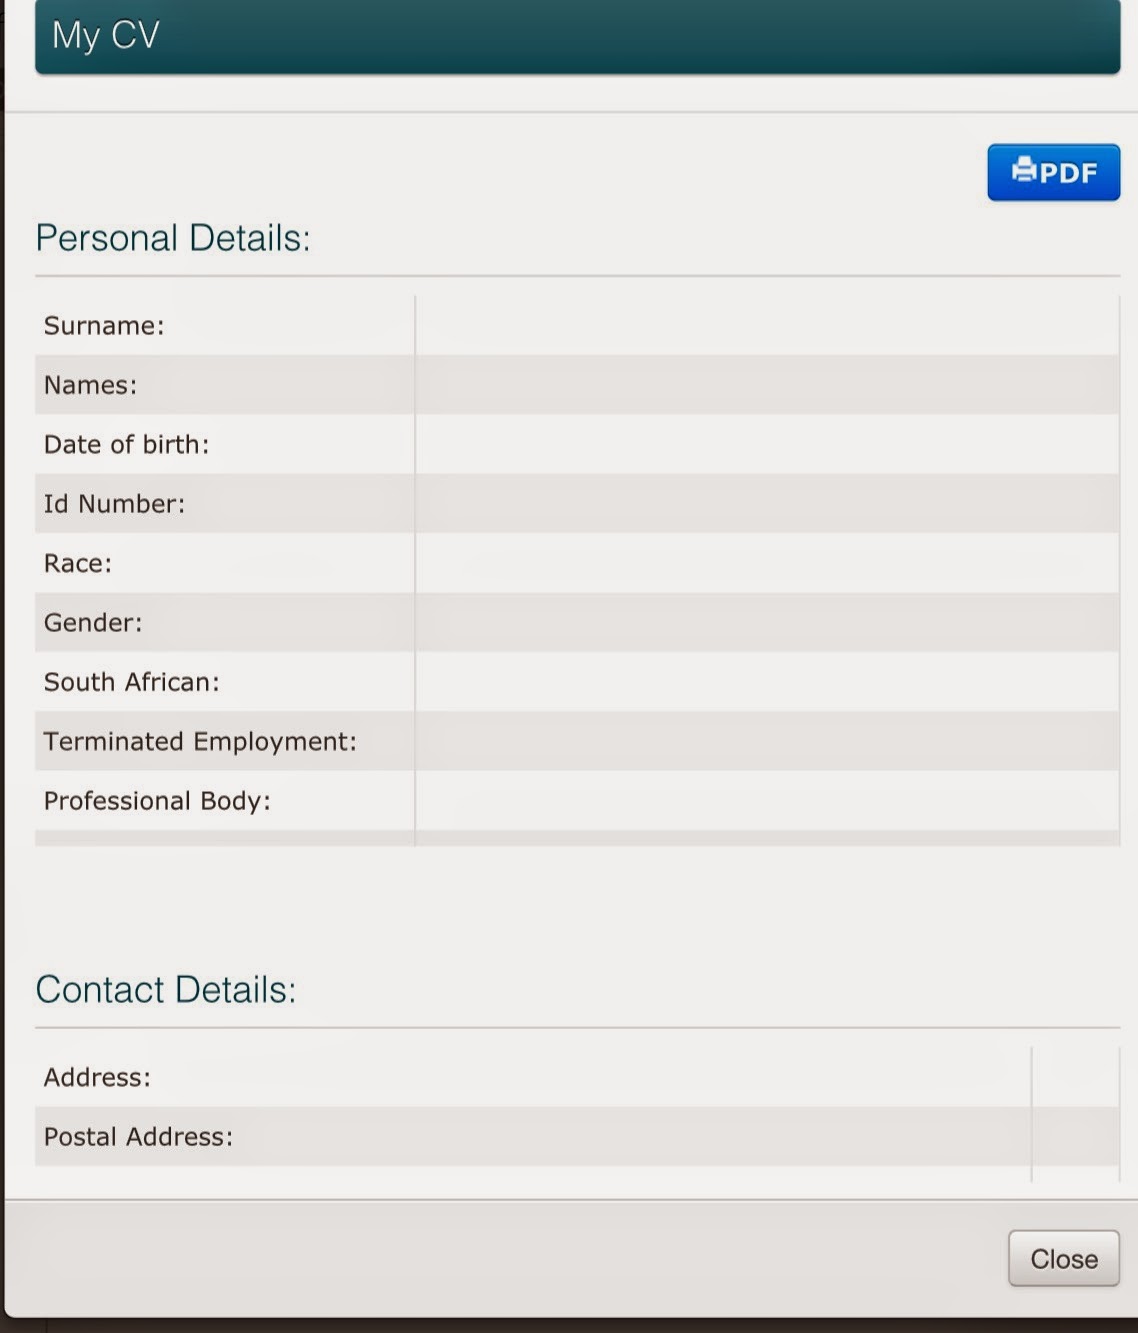Click the Terminated Employment row label
The height and width of the screenshot is (1333, 1138).
[200, 741]
